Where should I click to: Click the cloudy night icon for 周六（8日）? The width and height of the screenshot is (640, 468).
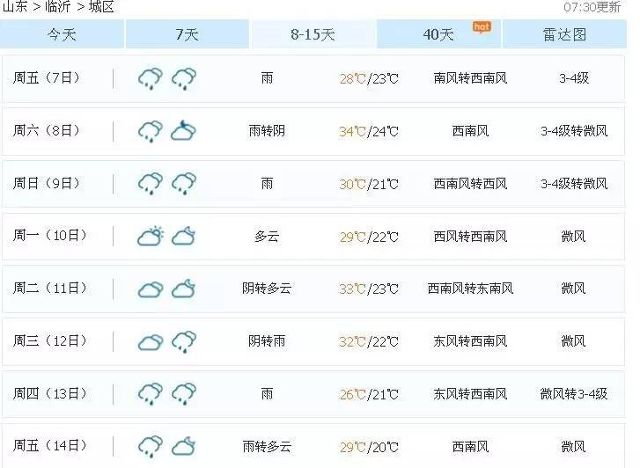point(183,131)
